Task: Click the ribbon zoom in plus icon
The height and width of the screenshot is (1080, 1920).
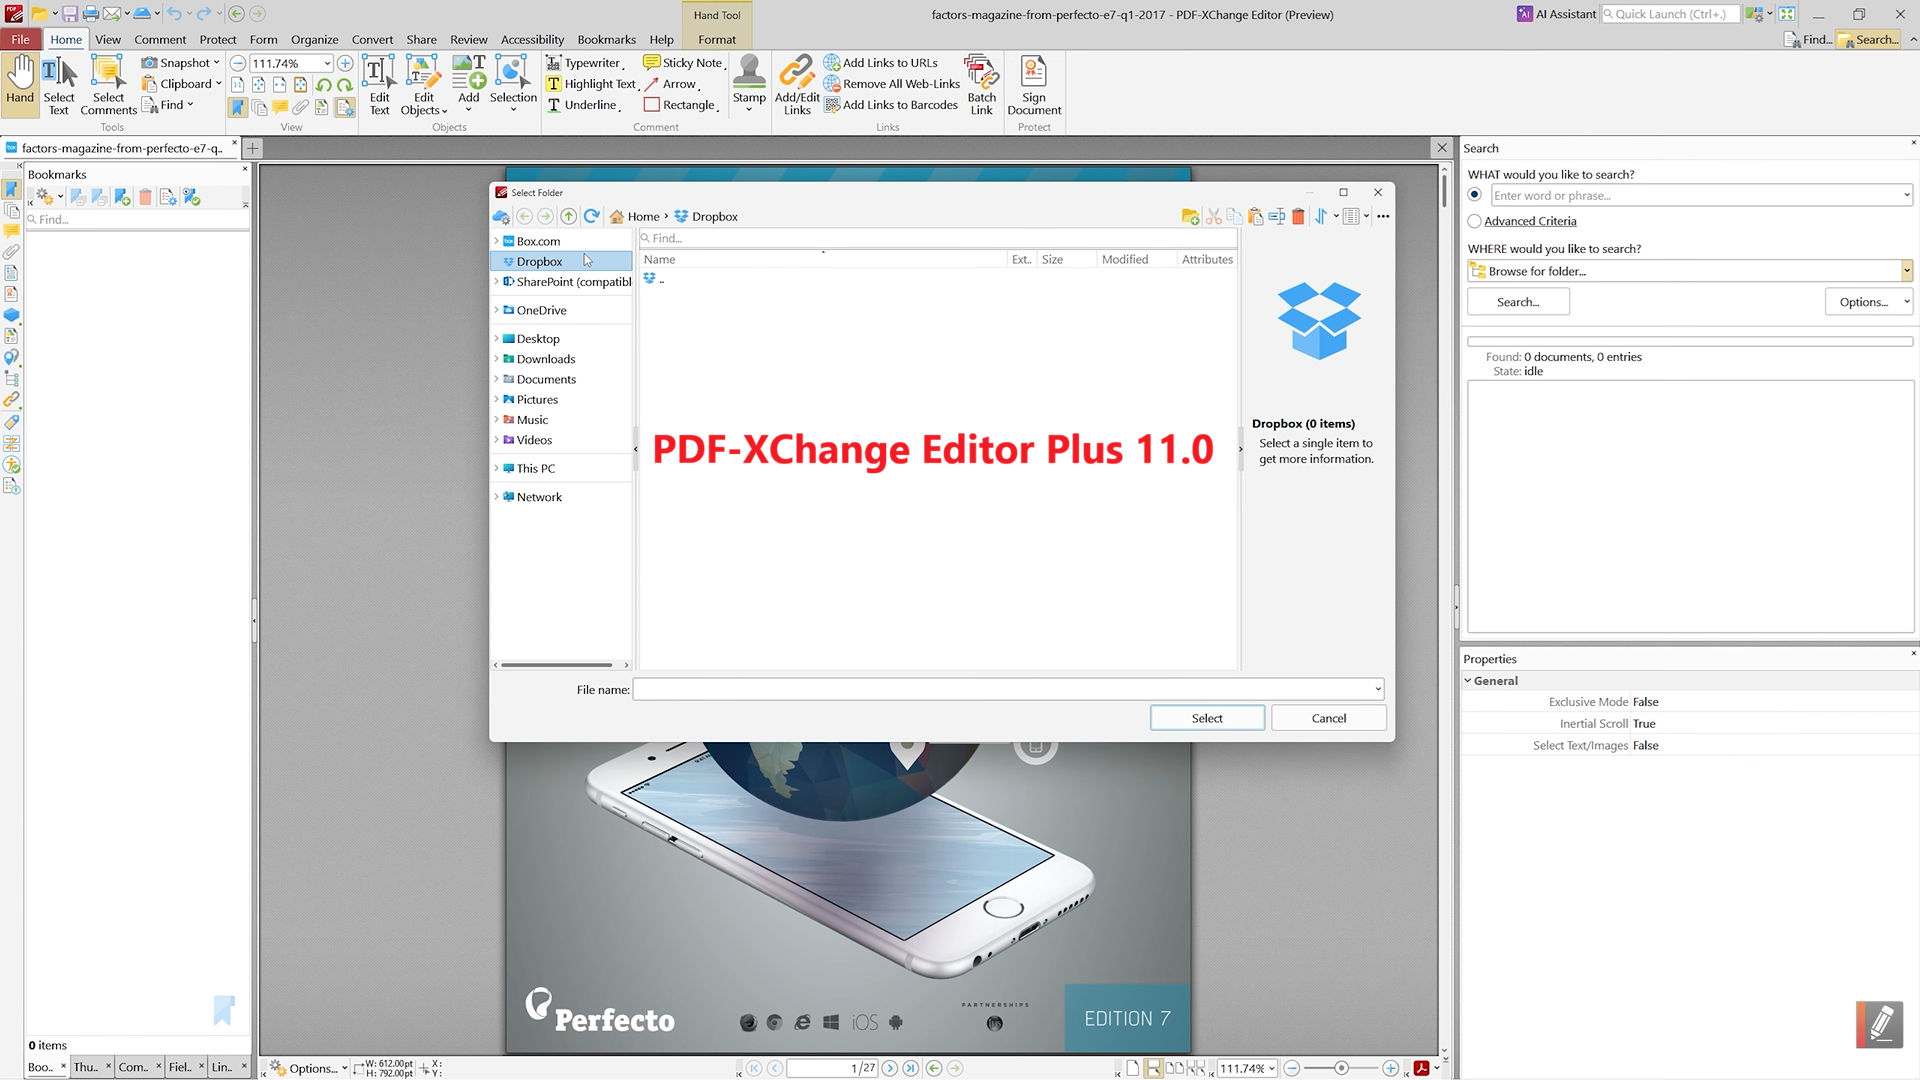Action: 345,63
